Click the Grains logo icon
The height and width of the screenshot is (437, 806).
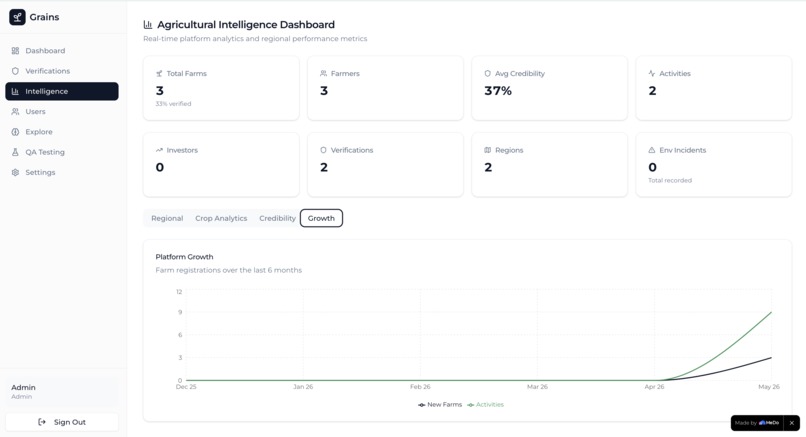[x=17, y=17]
